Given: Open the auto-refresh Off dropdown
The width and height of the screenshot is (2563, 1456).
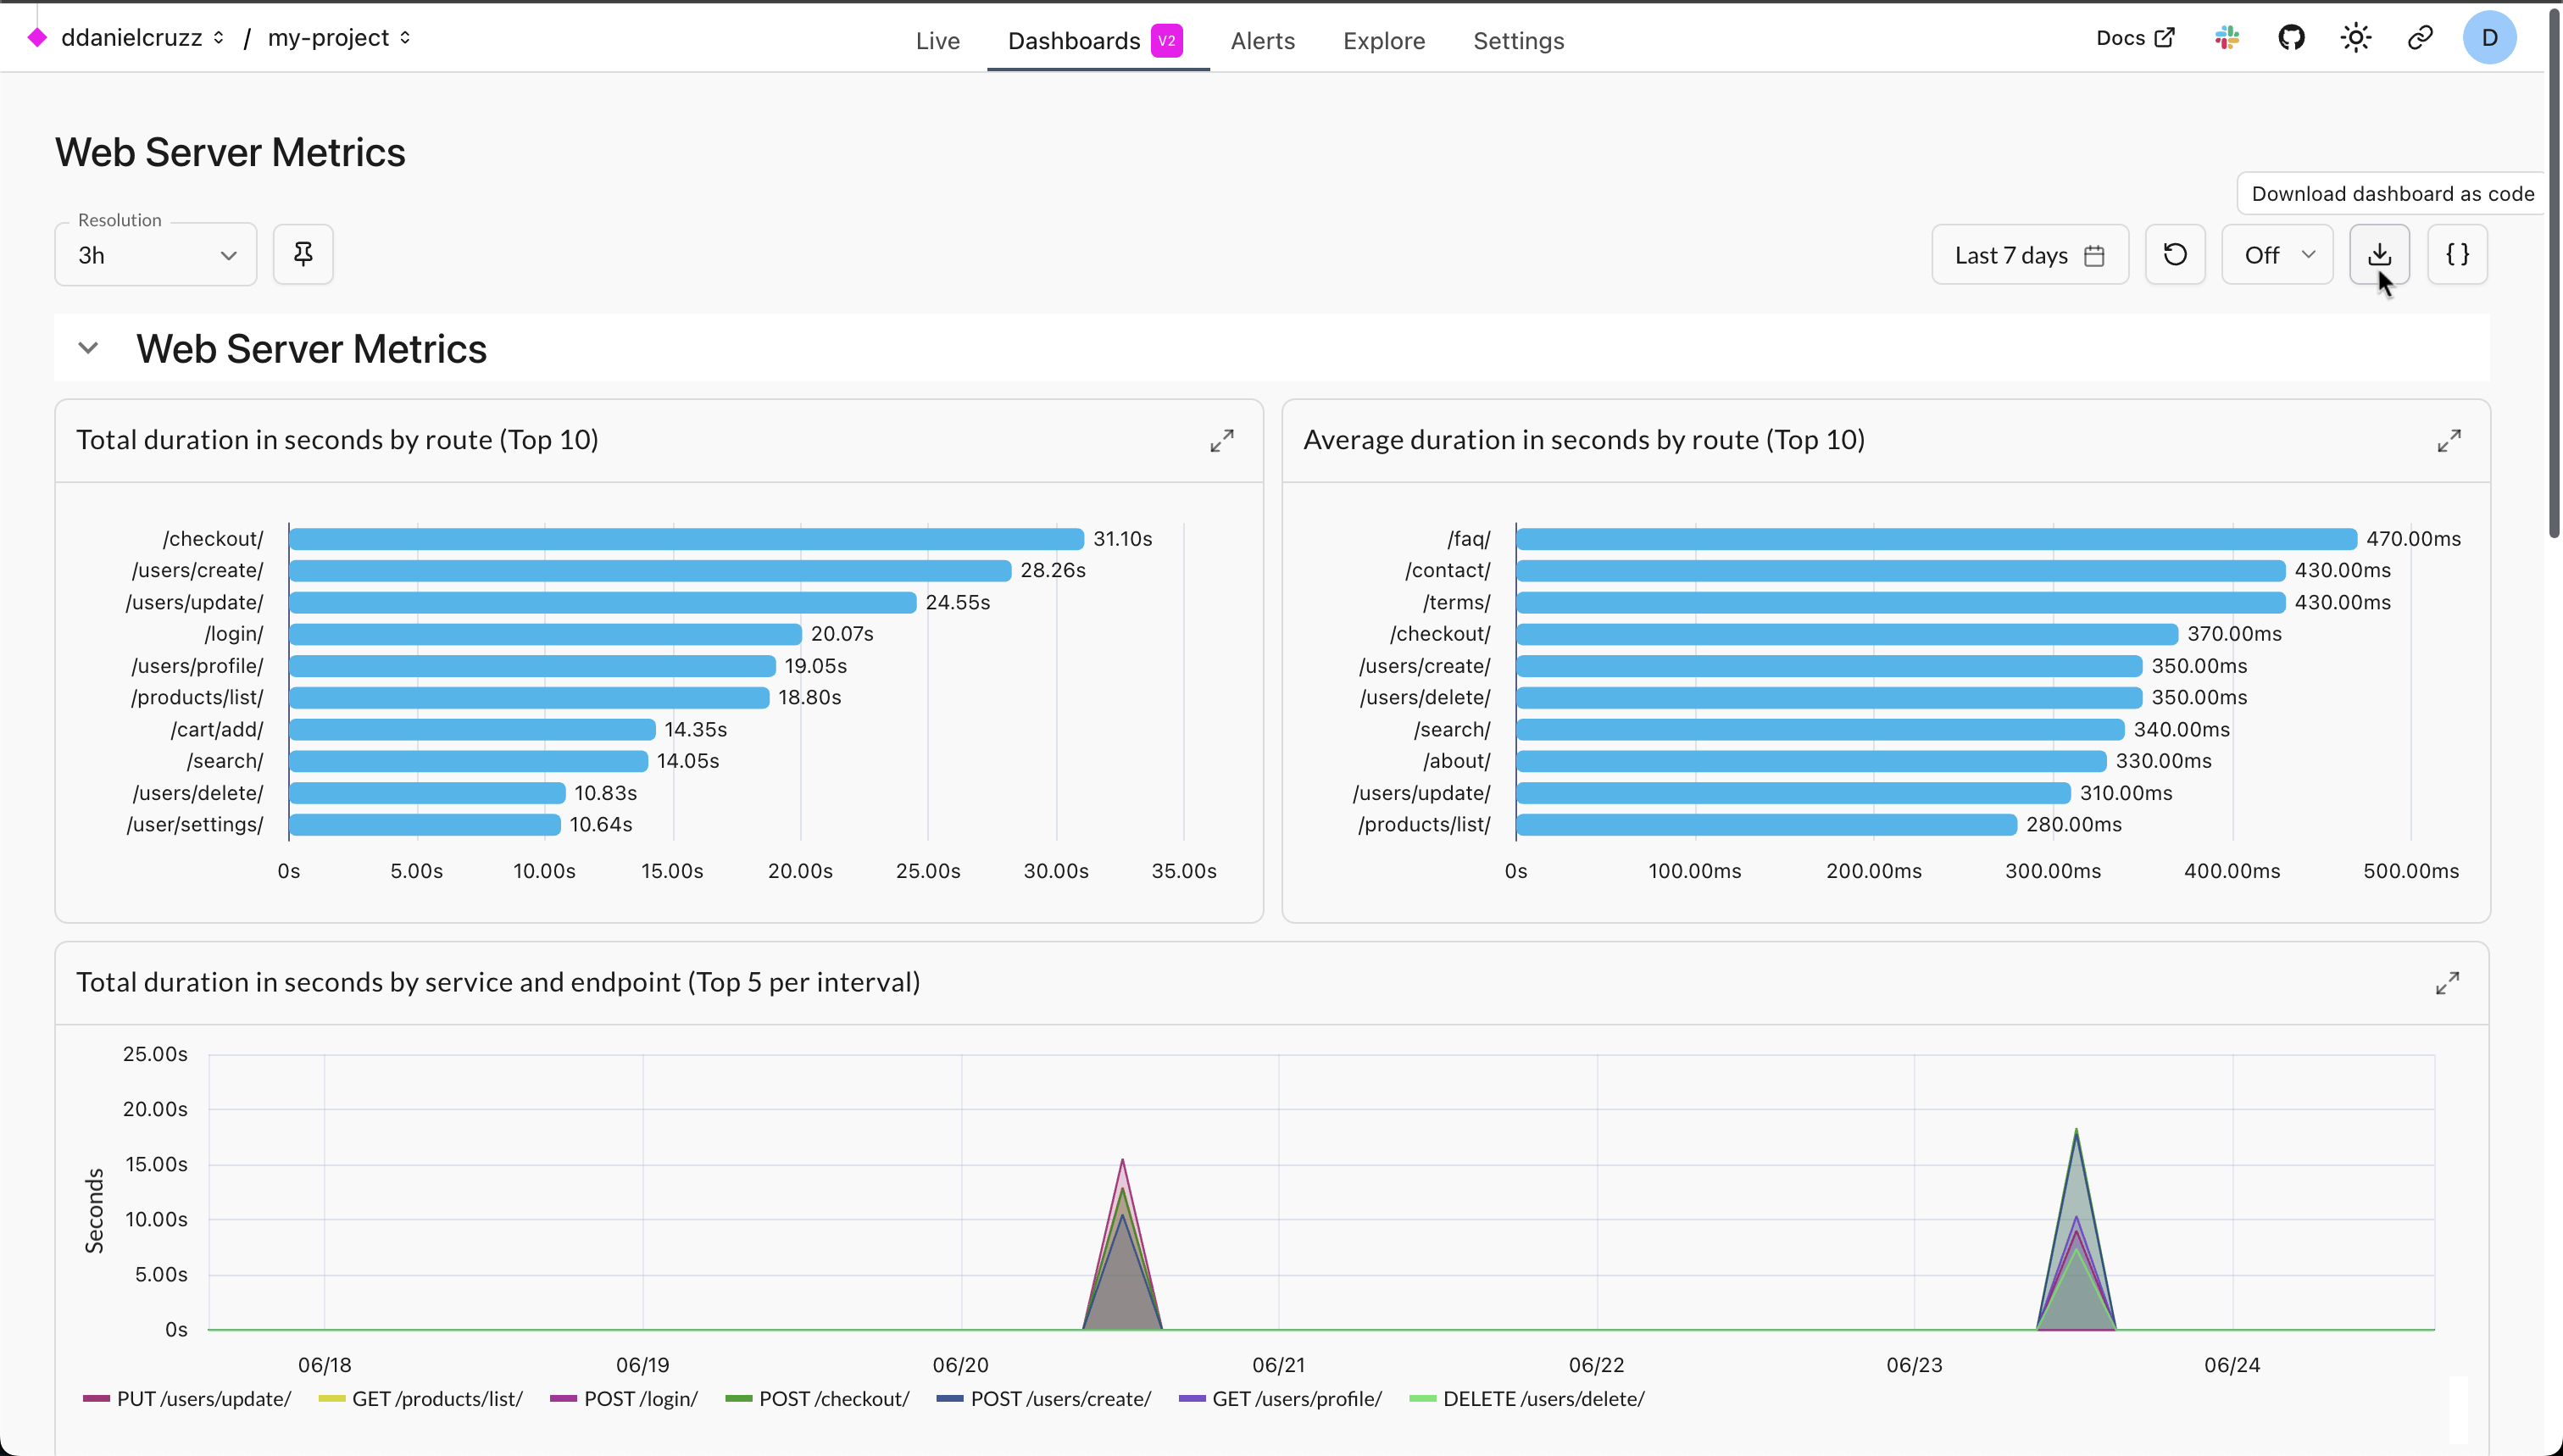Looking at the screenshot, I should click(2277, 254).
